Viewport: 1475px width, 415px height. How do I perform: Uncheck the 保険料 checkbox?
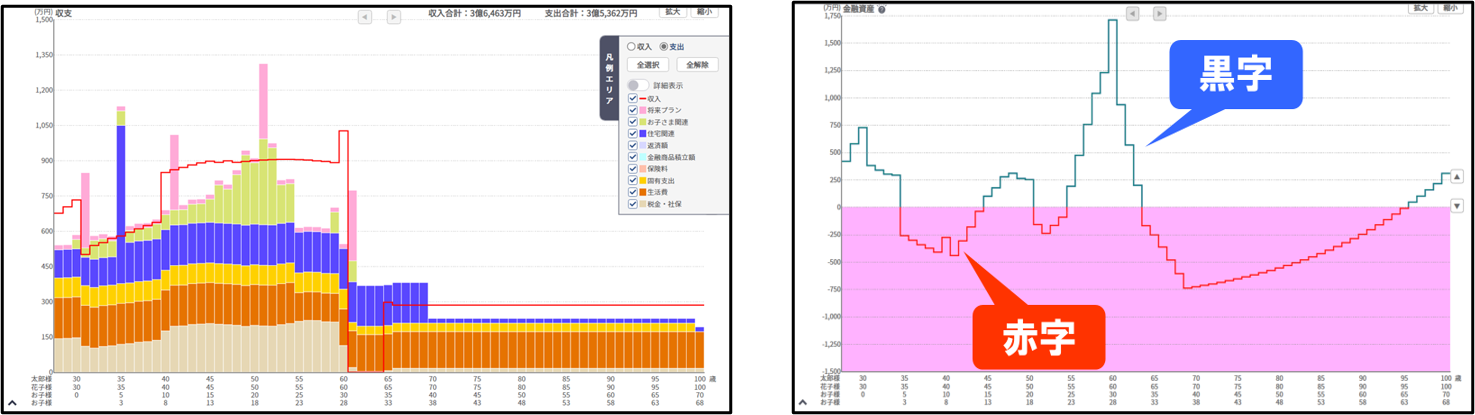[632, 169]
